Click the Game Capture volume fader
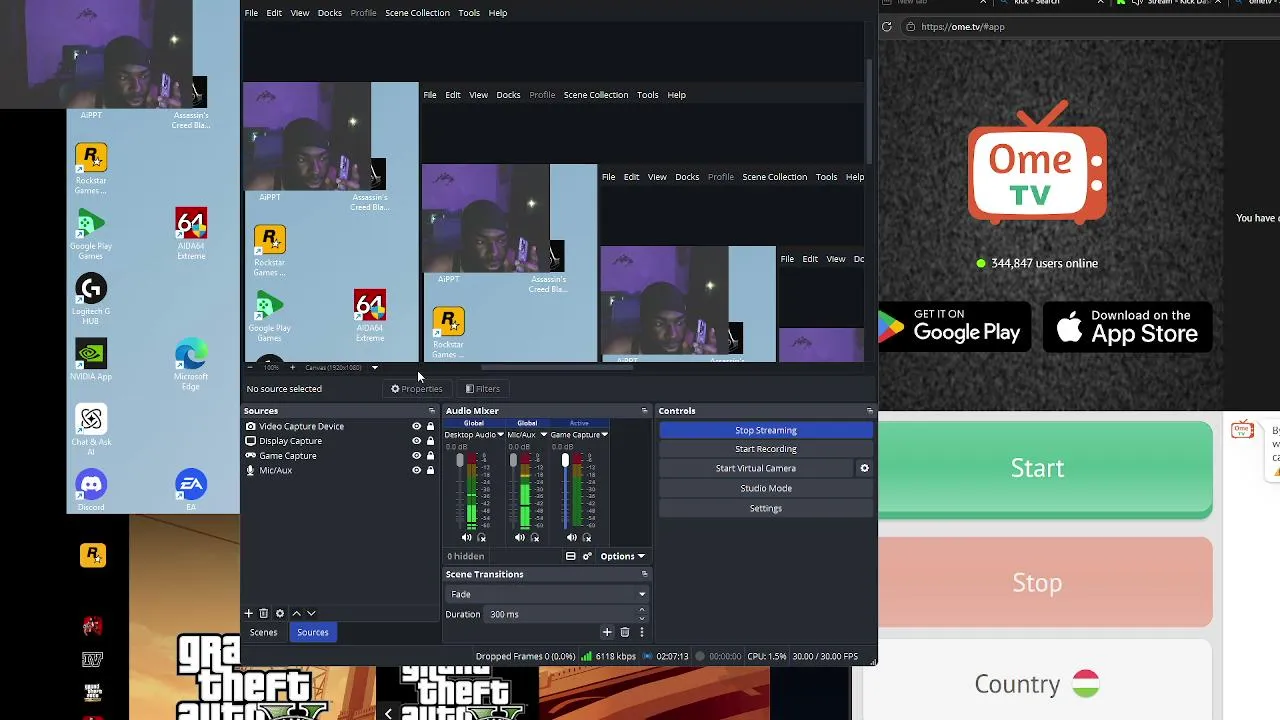The height and width of the screenshot is (720, 1280). click(565, 461)
